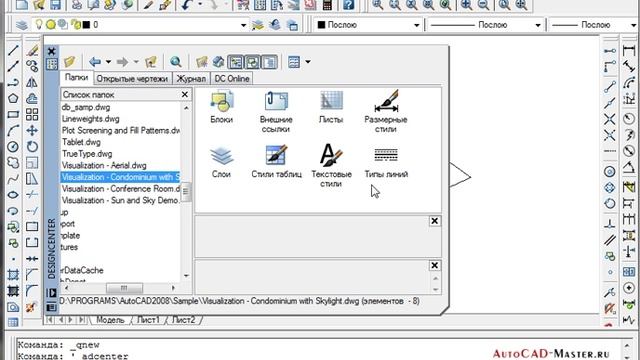This screenshot has width=640, height=360.
Task: Close the description pane with its X
Action: (x=435, y=265)
